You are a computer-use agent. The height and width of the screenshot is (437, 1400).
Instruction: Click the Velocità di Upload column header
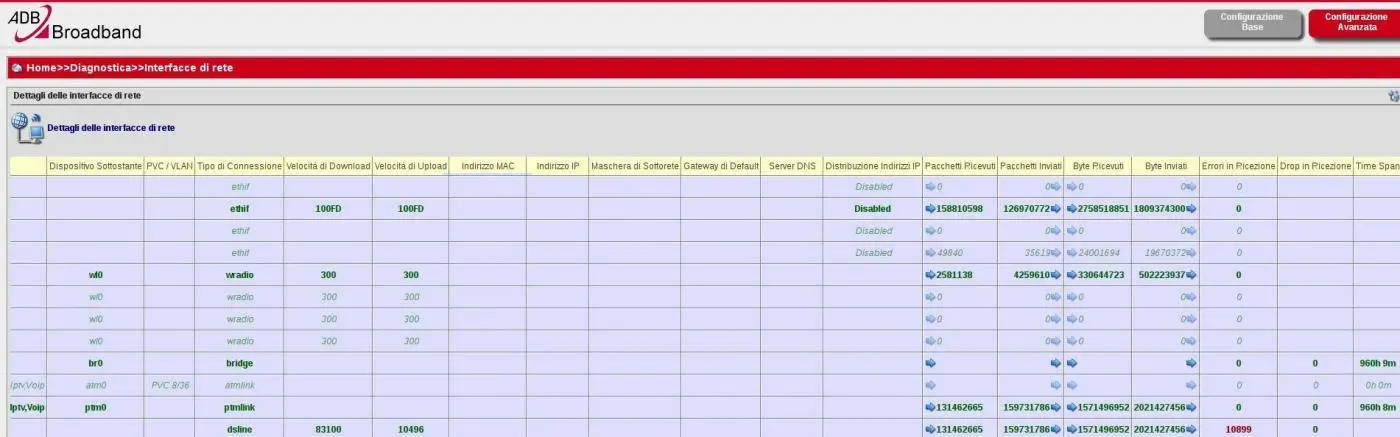pyautogui.click(x=411, y=166)
